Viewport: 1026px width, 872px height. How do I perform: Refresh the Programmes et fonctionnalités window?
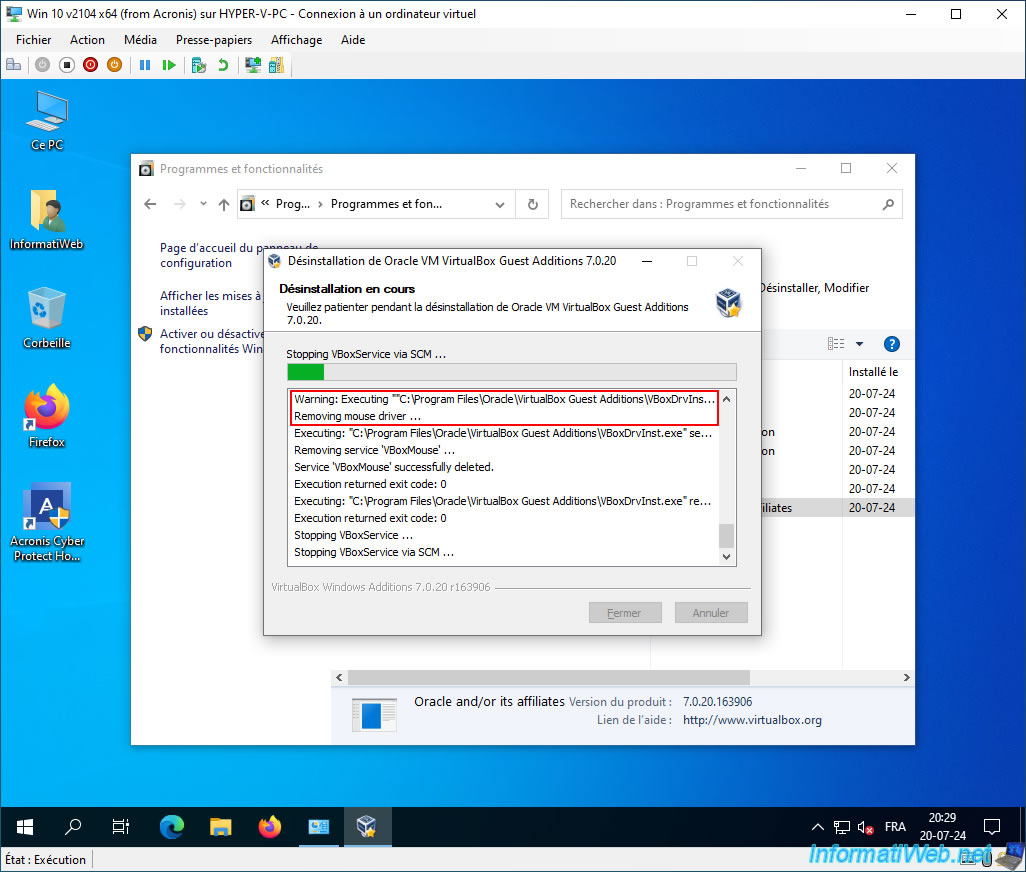pos(533,204)
